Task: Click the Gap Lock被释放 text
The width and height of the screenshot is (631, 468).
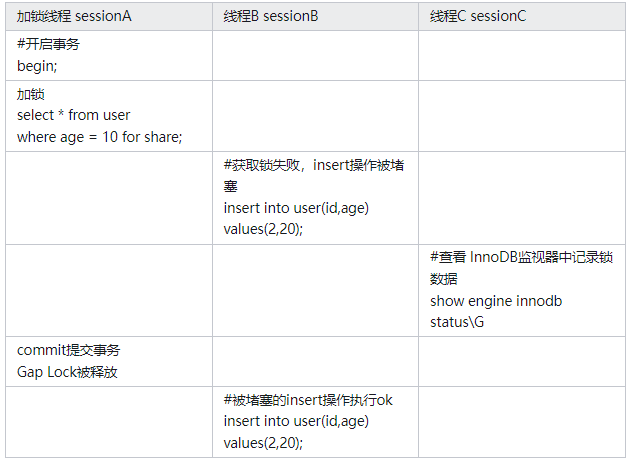Action: click(67, 372)
